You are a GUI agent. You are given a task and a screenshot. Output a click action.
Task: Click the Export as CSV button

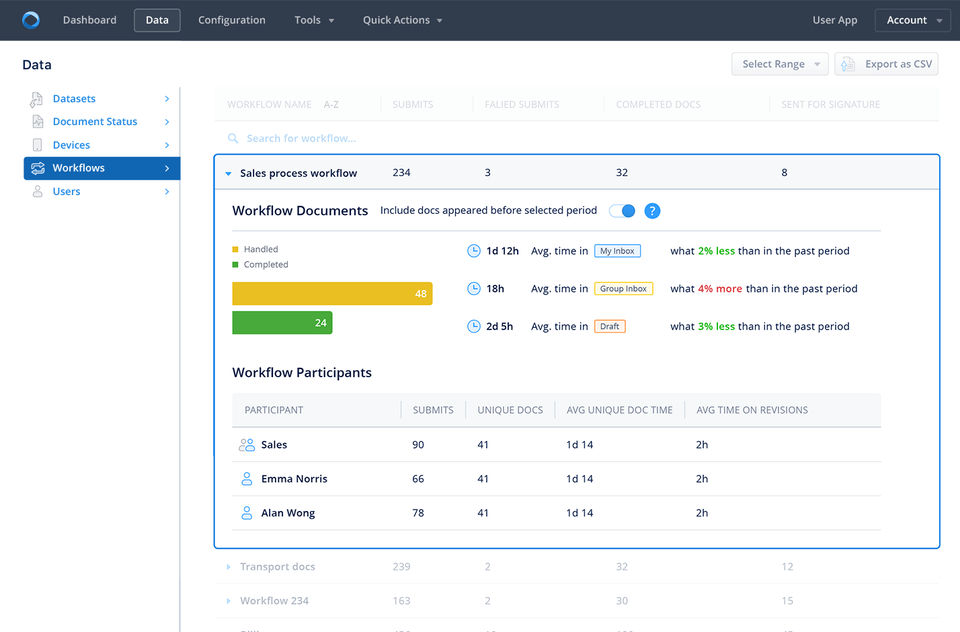tap(886, 64)
